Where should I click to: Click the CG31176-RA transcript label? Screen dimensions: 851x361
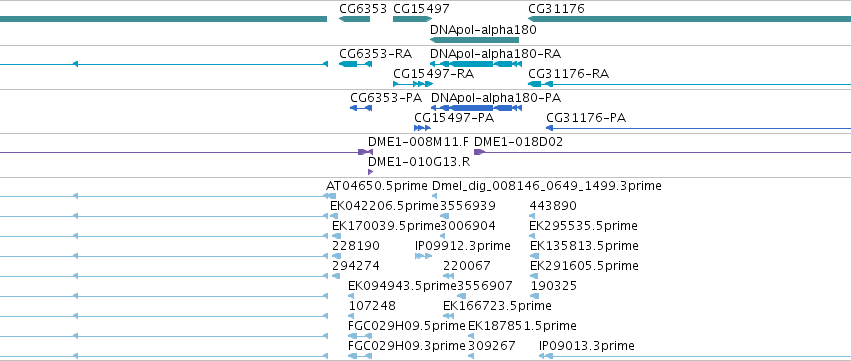click(569, 73)
